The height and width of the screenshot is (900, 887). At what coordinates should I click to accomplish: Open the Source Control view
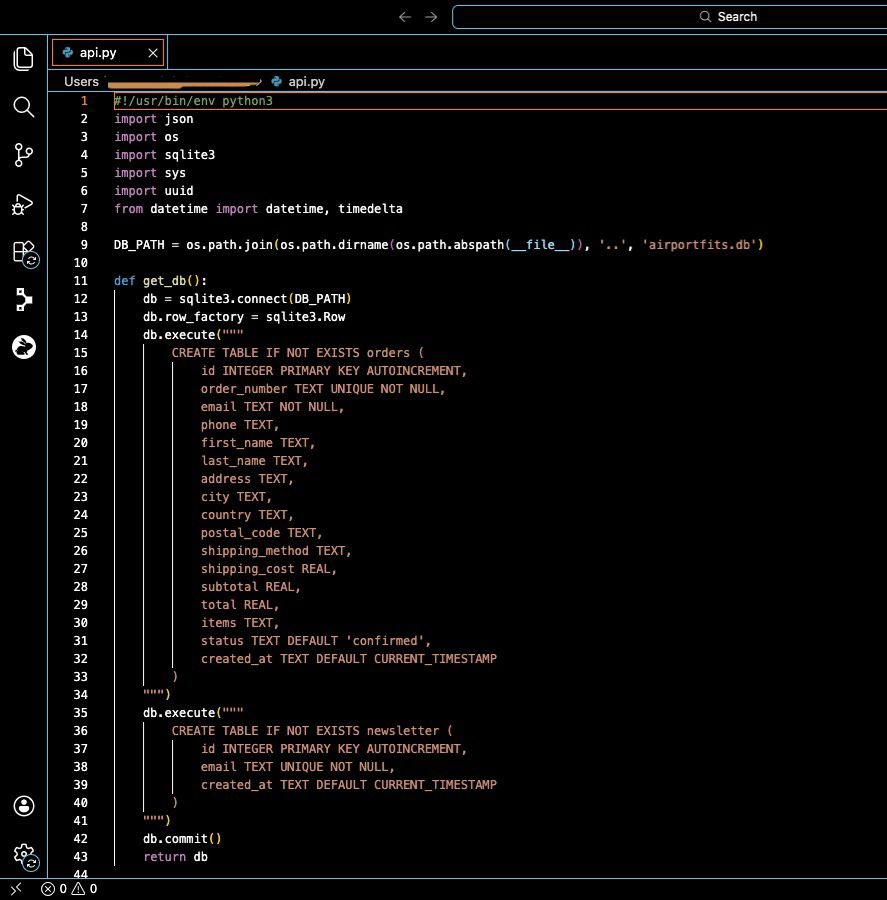tap(24, 155)
